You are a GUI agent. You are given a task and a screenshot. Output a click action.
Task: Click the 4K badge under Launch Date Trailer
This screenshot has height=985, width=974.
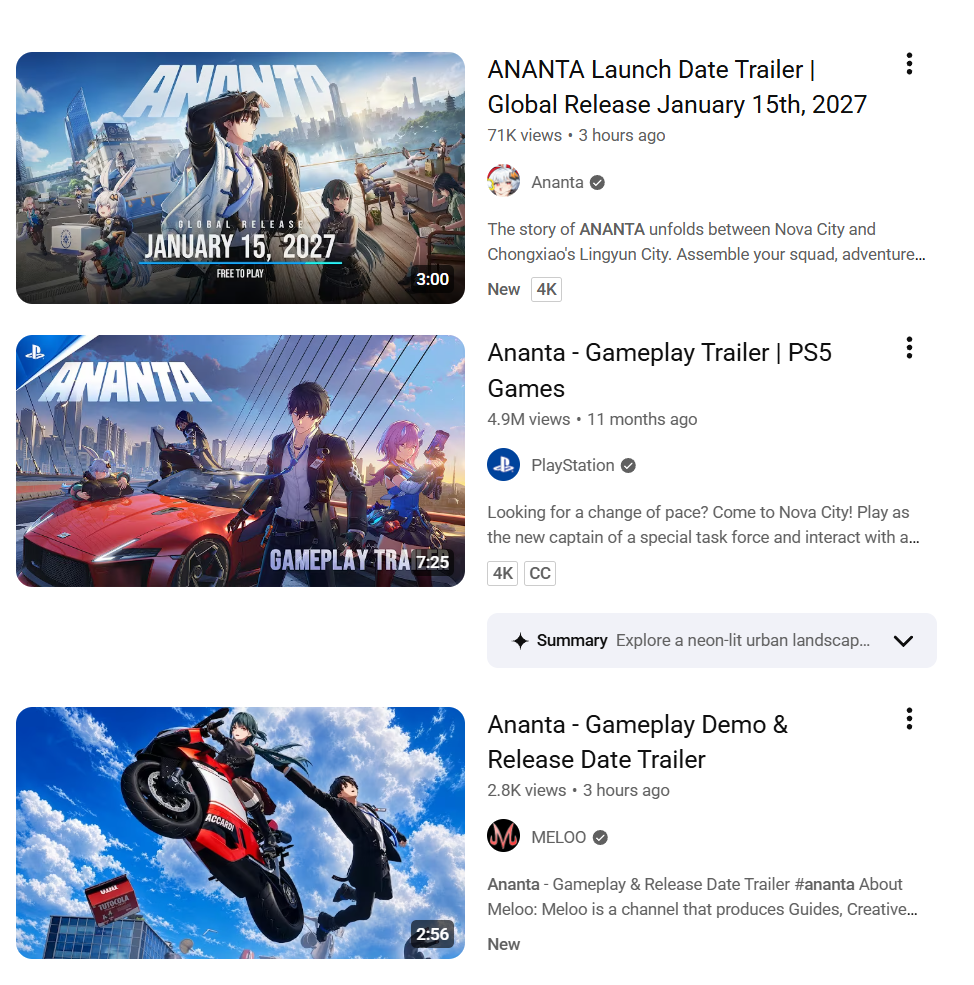546,290
